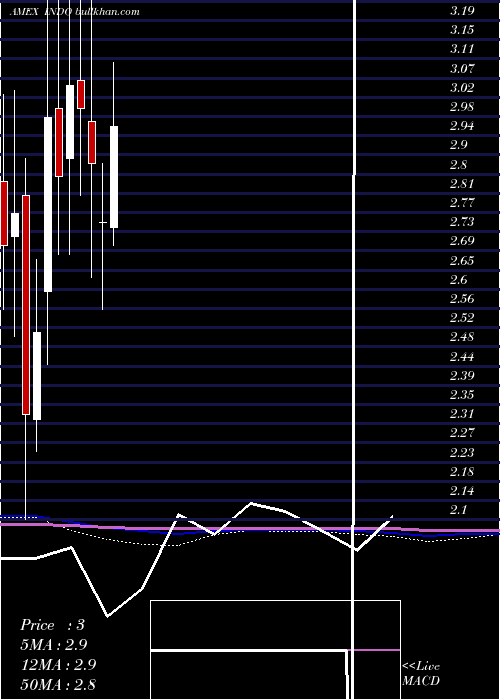
Task: Click the 2.23 axis value
Action: pyautogui.click(x=462, y=453)
